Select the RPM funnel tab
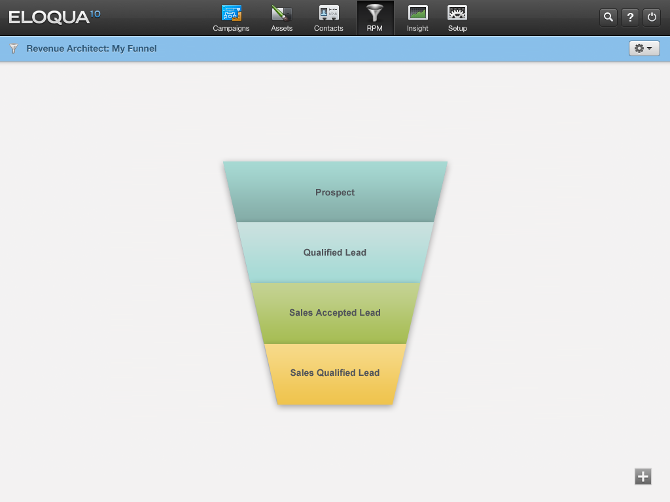 point(375,17)
